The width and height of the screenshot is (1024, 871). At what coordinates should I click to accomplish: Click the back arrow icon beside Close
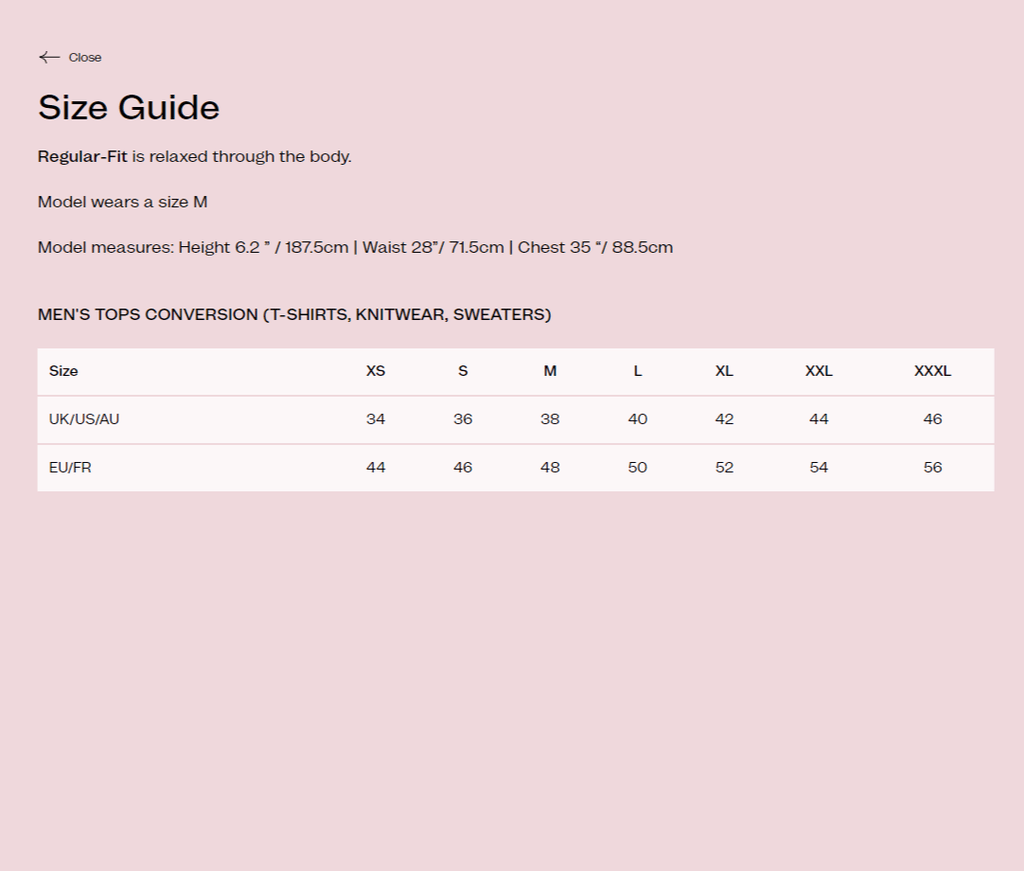[49, 57]
